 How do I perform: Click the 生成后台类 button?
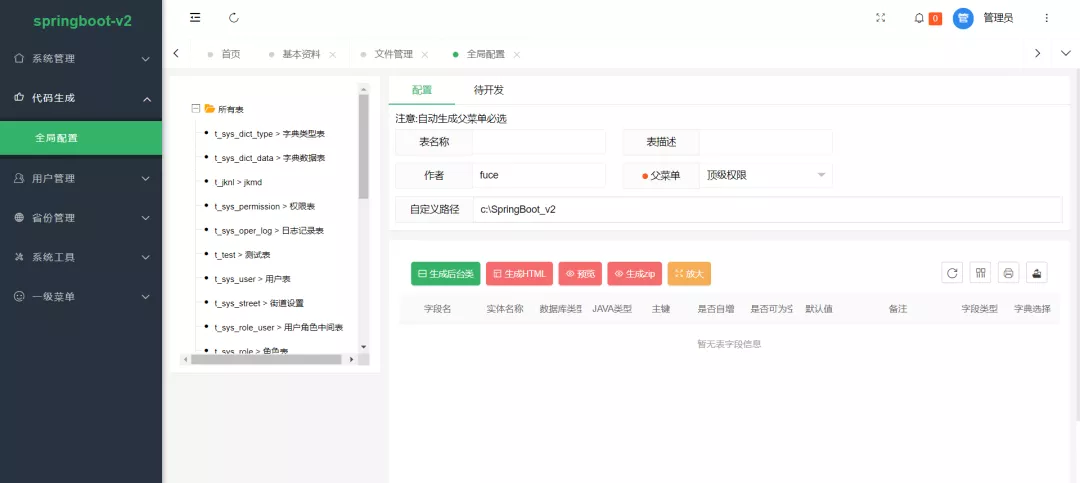(x=446, y=274)
